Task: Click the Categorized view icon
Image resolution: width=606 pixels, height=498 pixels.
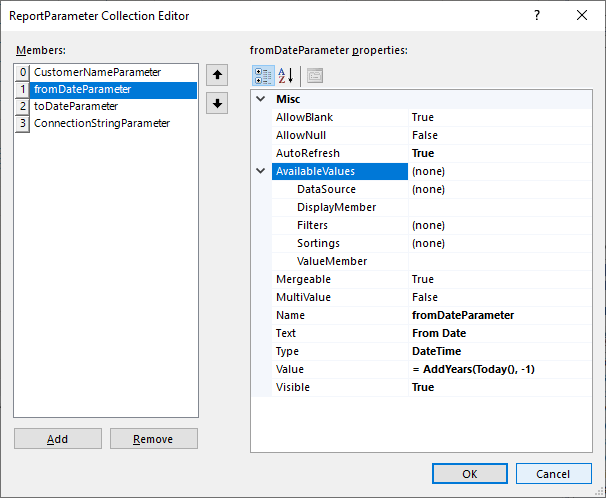Action: click(x=262, y=75)
